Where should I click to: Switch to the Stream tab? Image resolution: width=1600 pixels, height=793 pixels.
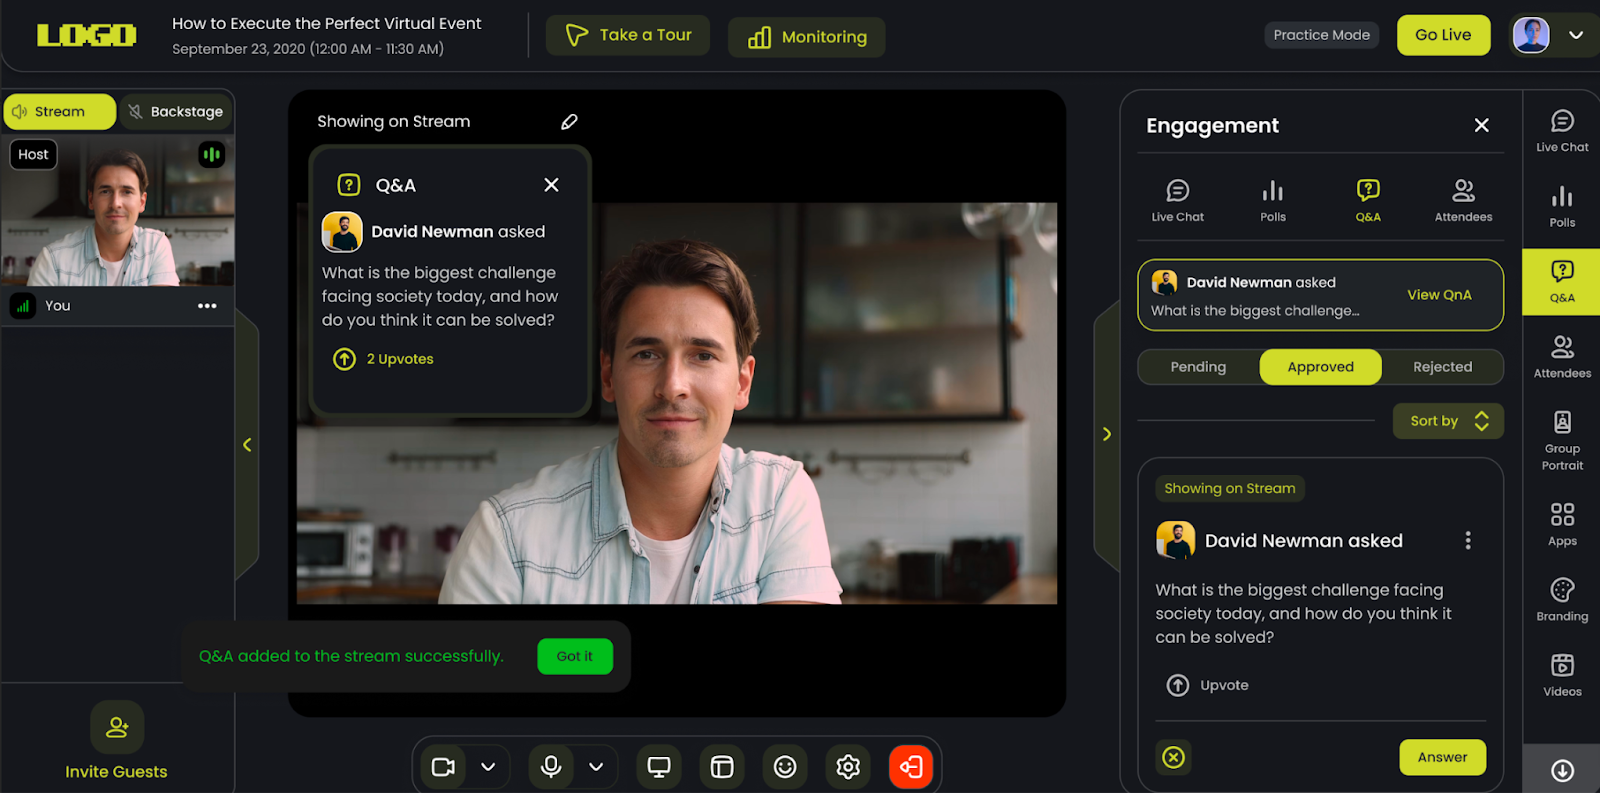point(60,112)
